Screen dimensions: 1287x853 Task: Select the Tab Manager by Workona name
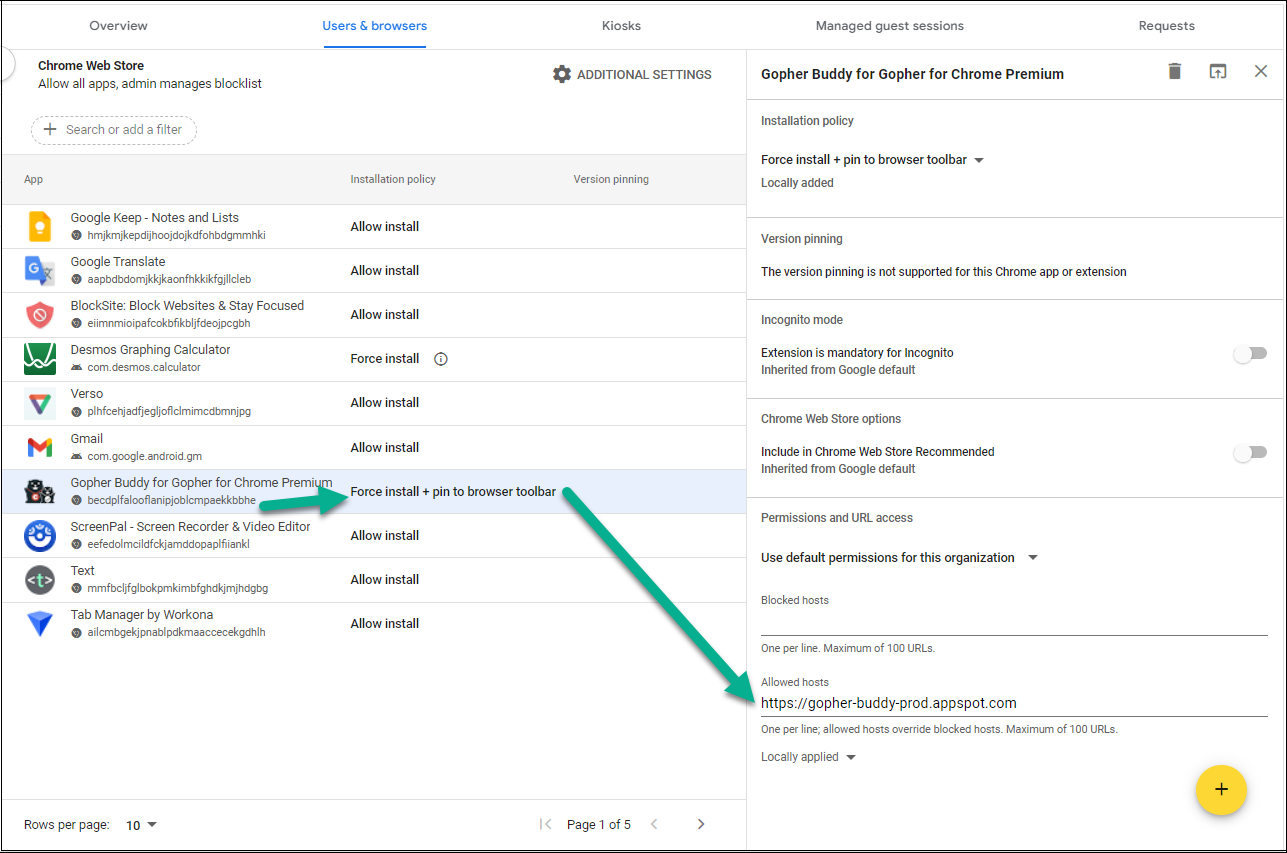[x=141, y=615]
